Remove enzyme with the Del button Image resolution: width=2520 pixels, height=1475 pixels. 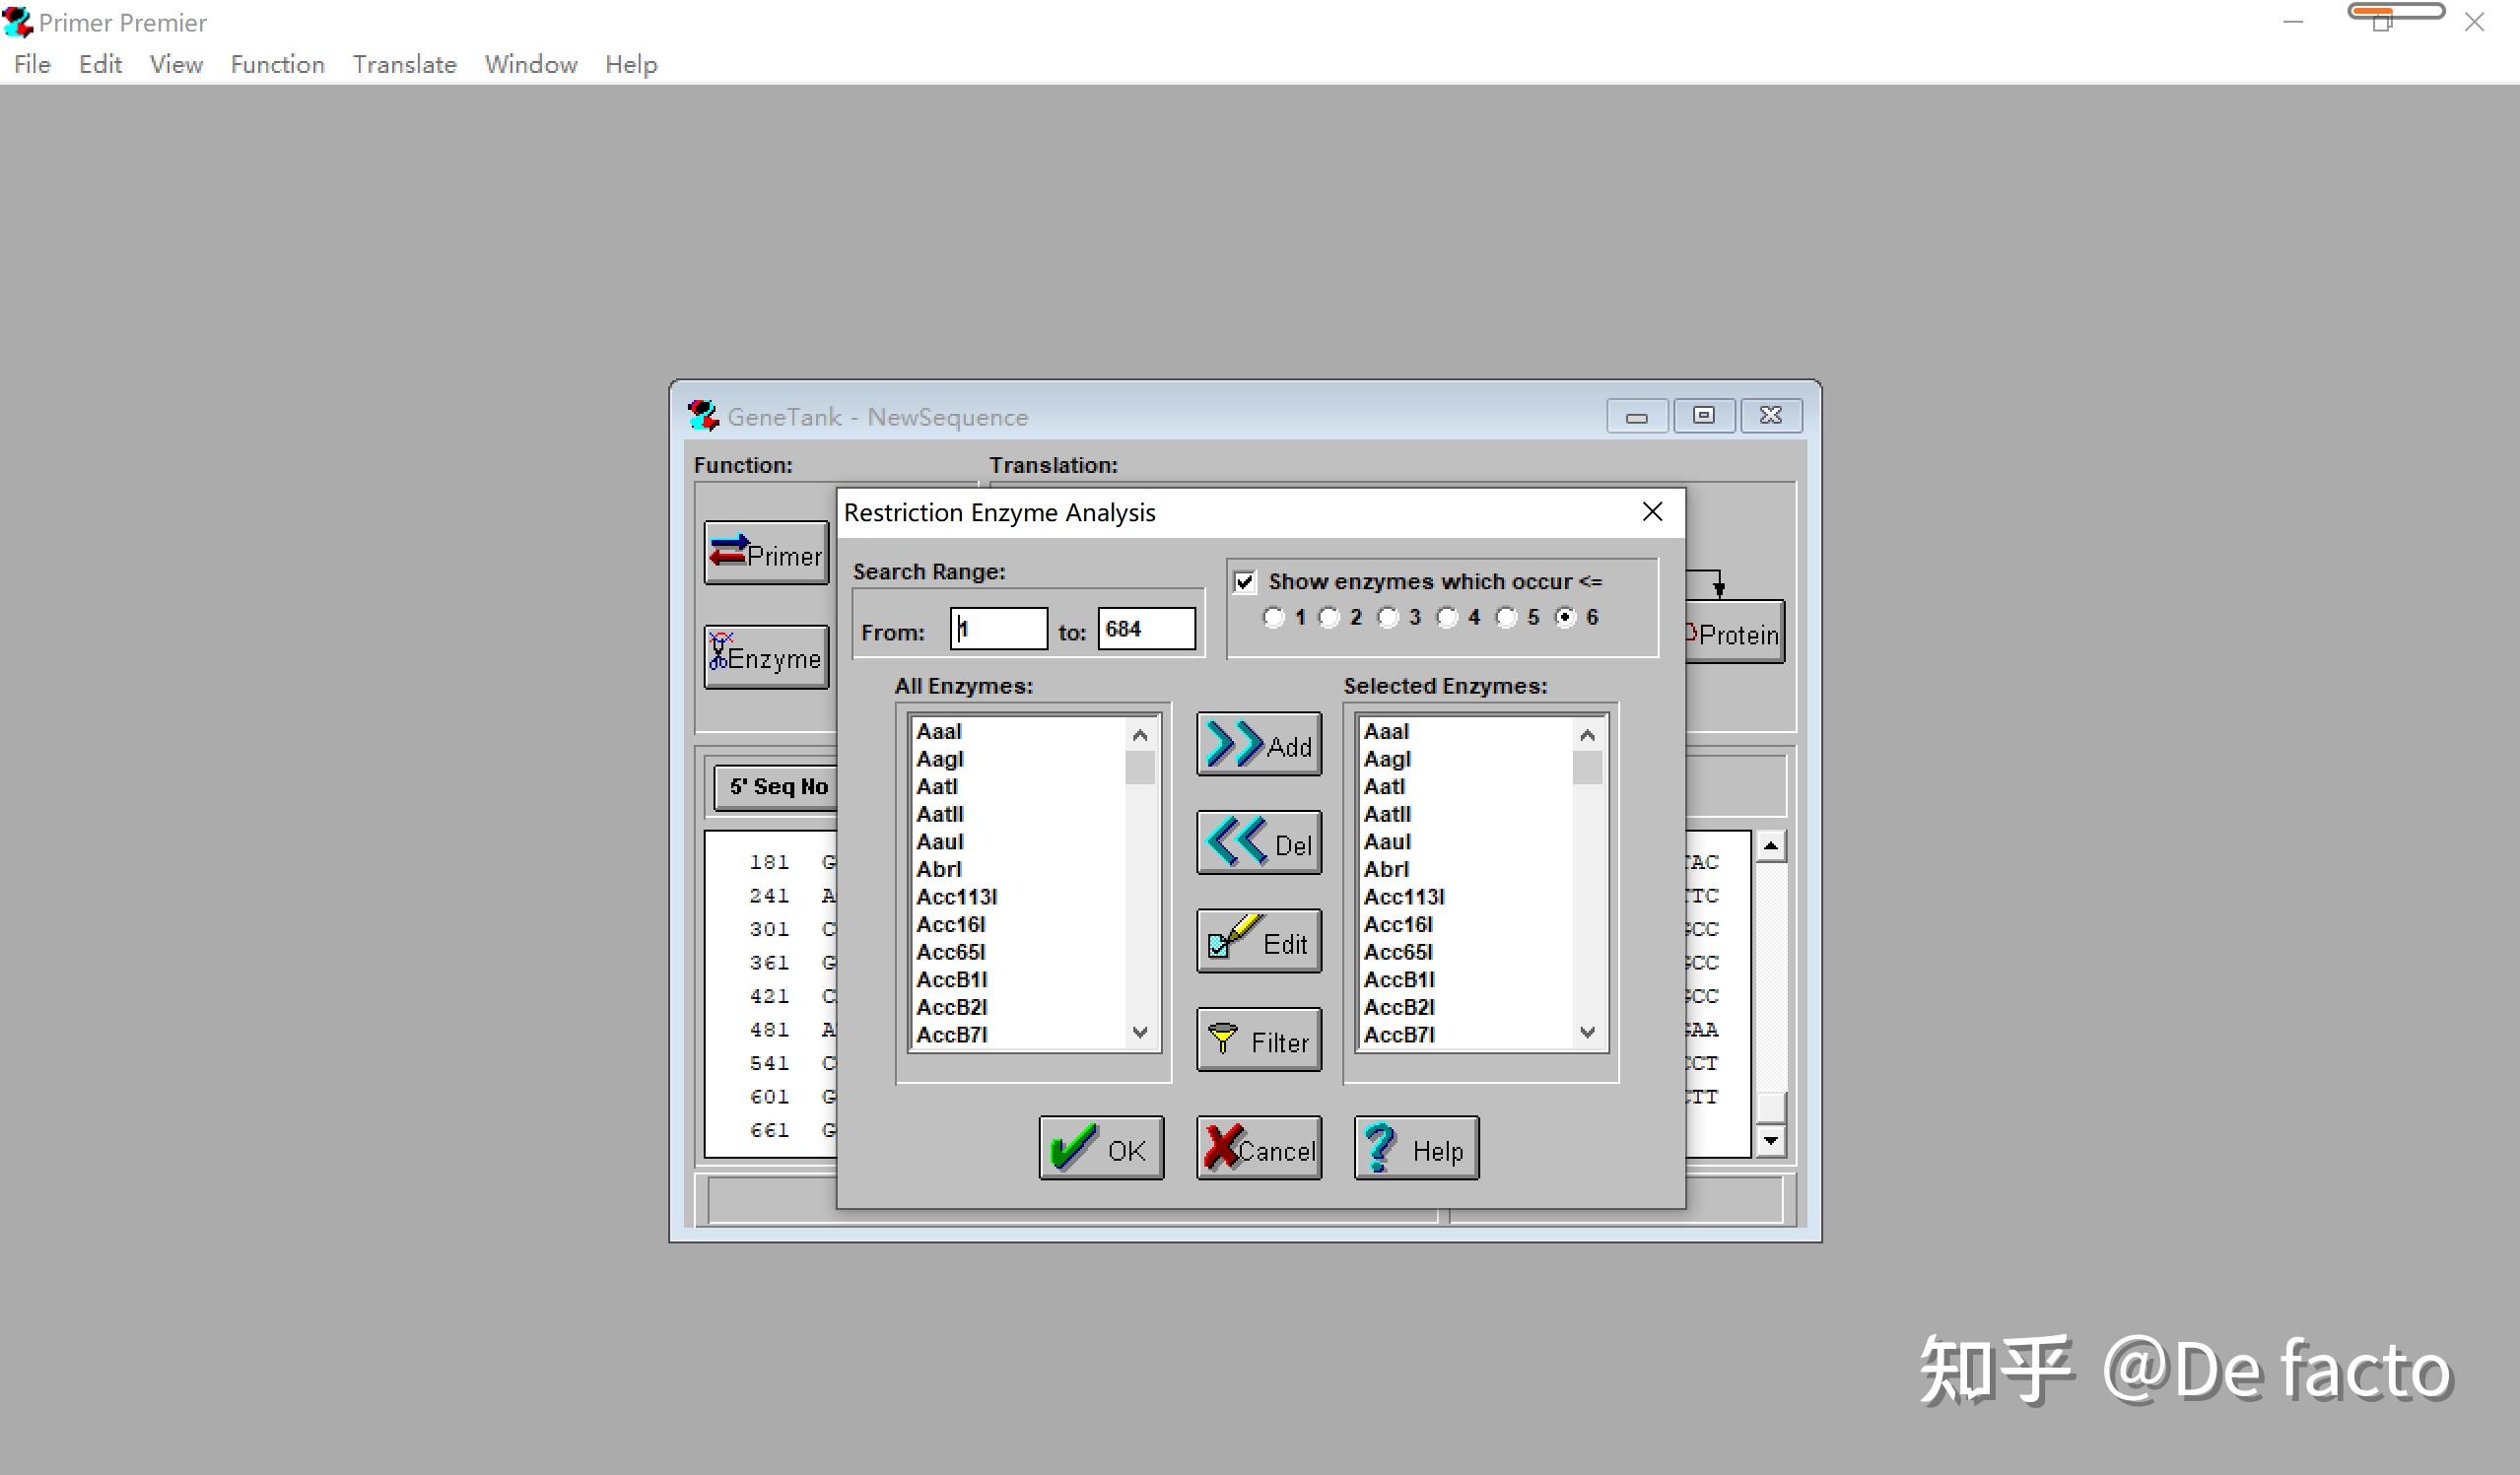point(1259,843)
